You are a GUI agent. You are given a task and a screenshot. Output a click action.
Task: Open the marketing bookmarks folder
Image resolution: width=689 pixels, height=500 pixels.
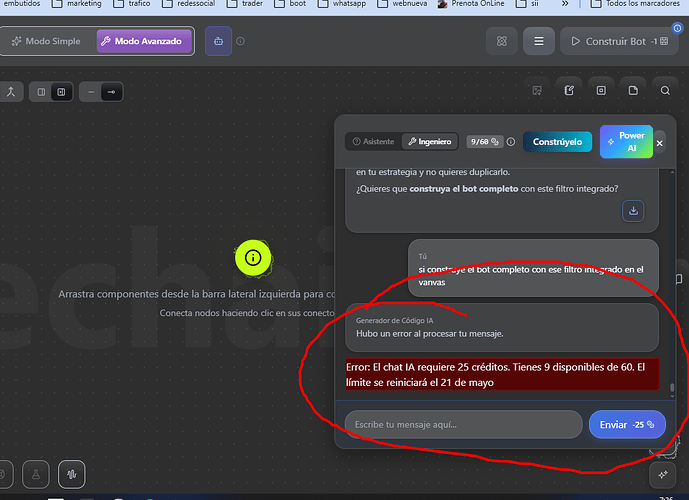pos(76,4)
